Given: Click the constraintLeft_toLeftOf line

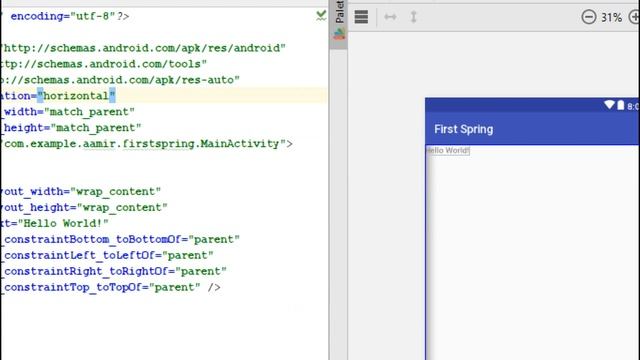Looking at the screenshot, I should 107,255.
